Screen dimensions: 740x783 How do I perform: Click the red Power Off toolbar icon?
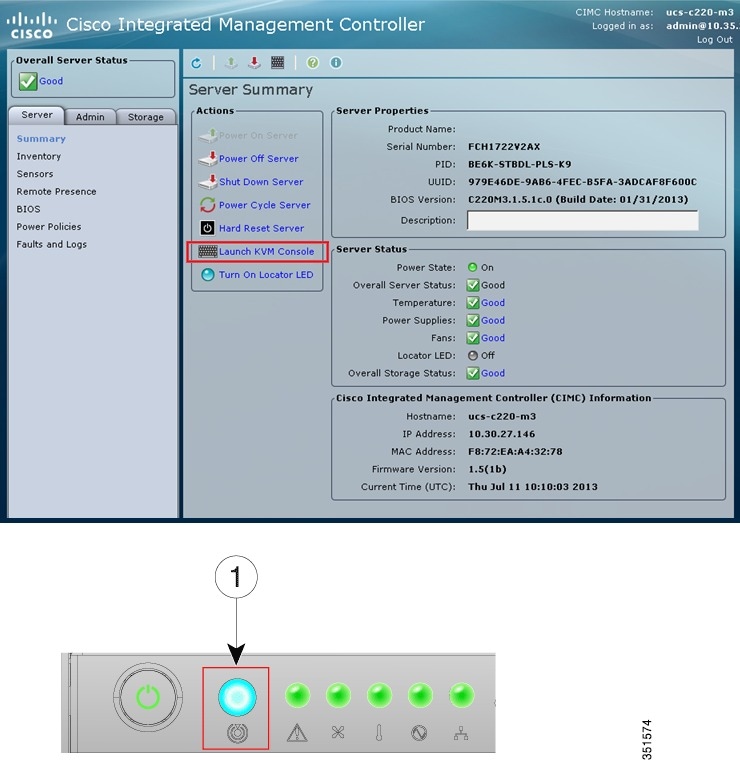click(254, 62)
